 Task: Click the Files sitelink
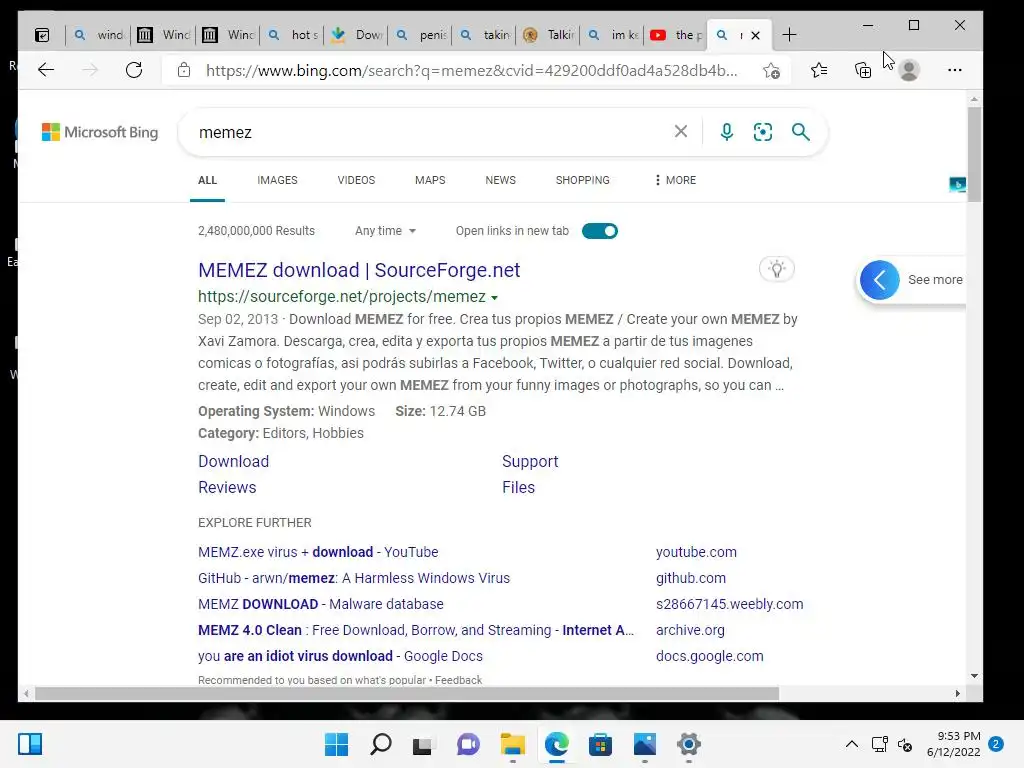pyautogui.click(x=518, y=487)
